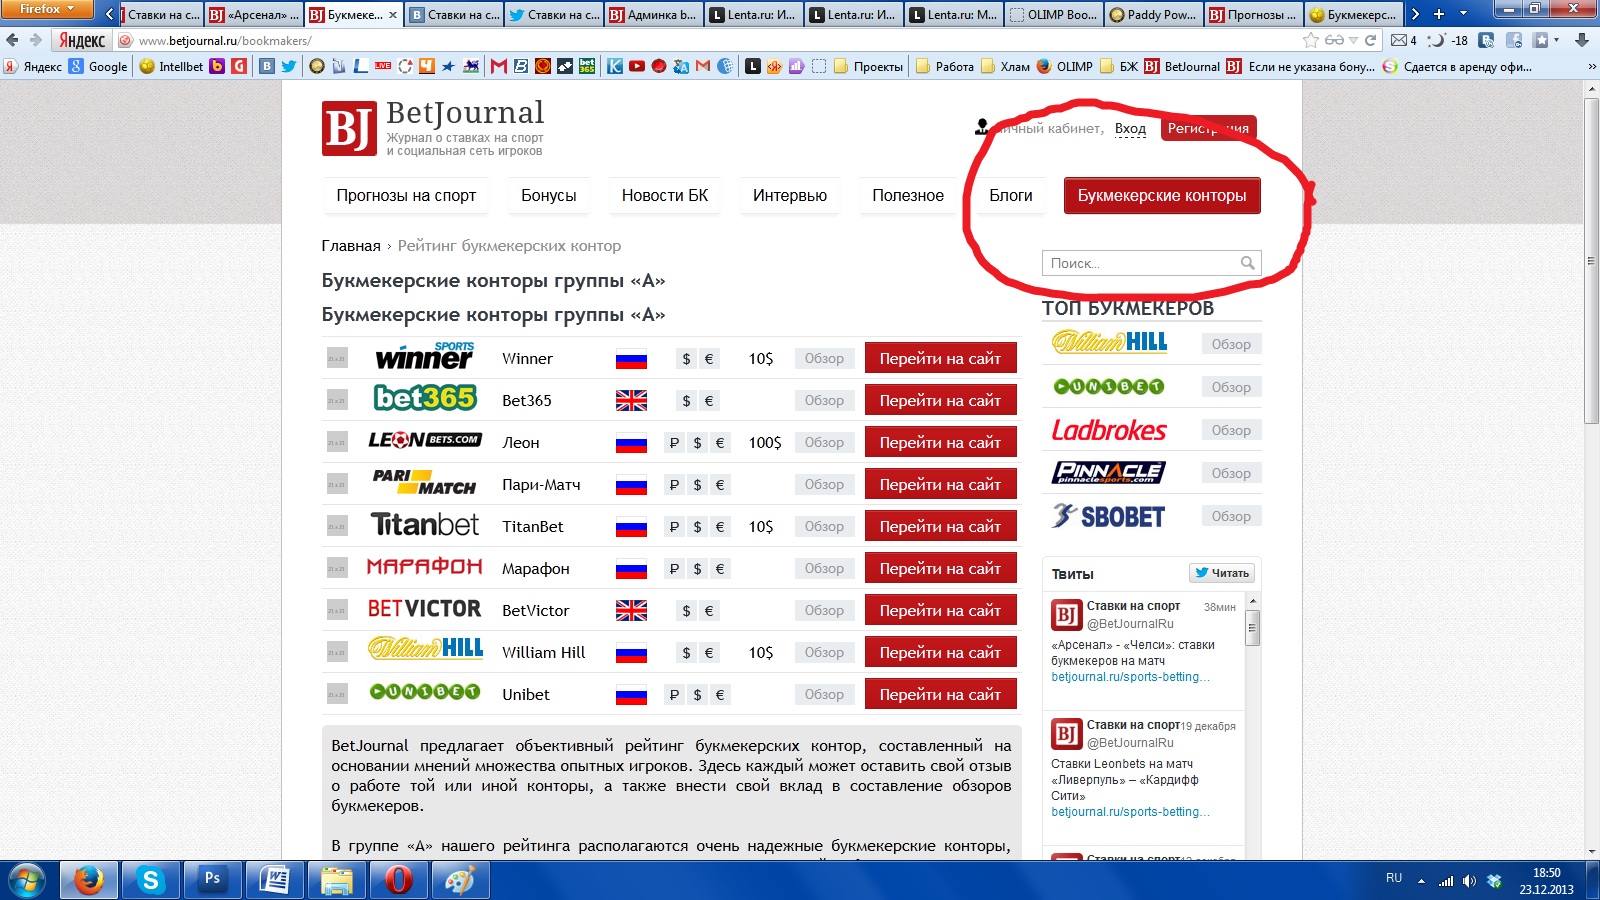The height and width of the screenshot is (900, 1600).
Task: Show more bookmarks with the chevron
Action: tap(1591, 66)
